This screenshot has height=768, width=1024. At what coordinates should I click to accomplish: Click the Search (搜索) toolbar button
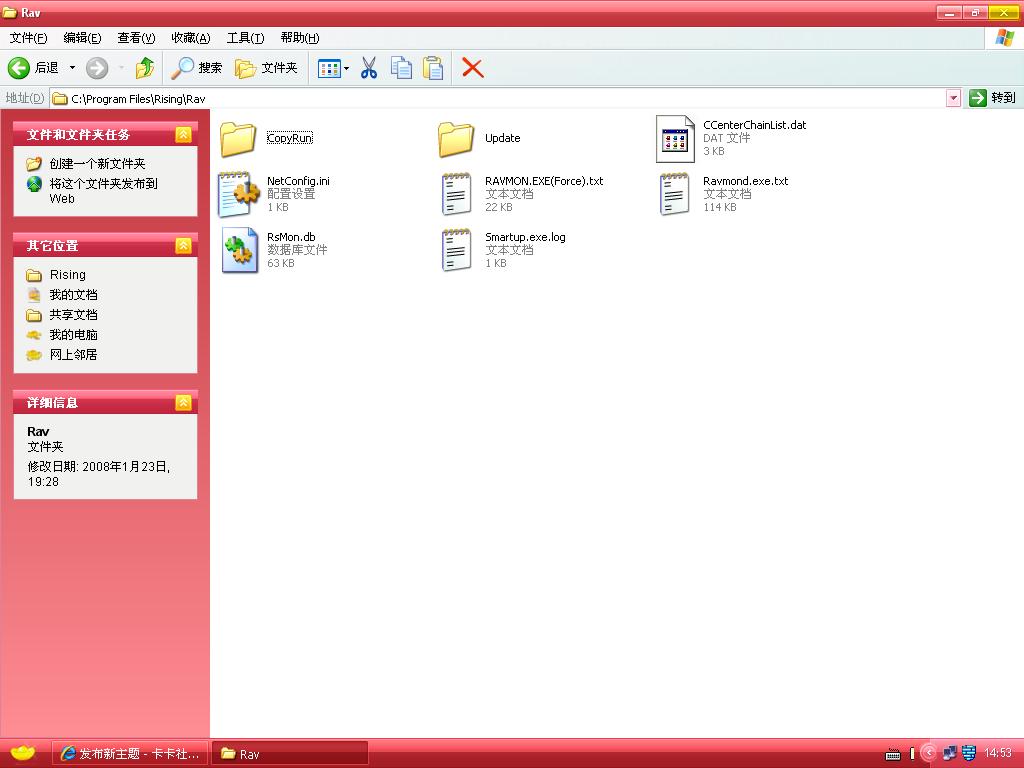(x=197, y=68)
